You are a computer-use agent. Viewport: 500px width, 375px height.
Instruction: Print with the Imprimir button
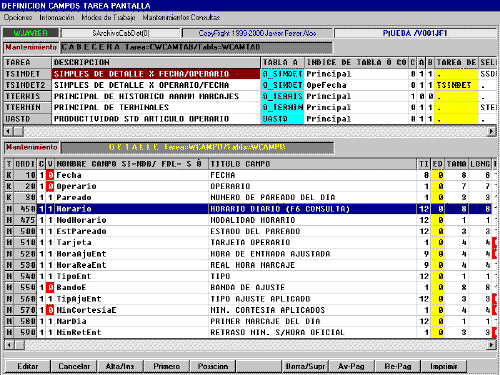coord(444,366)
